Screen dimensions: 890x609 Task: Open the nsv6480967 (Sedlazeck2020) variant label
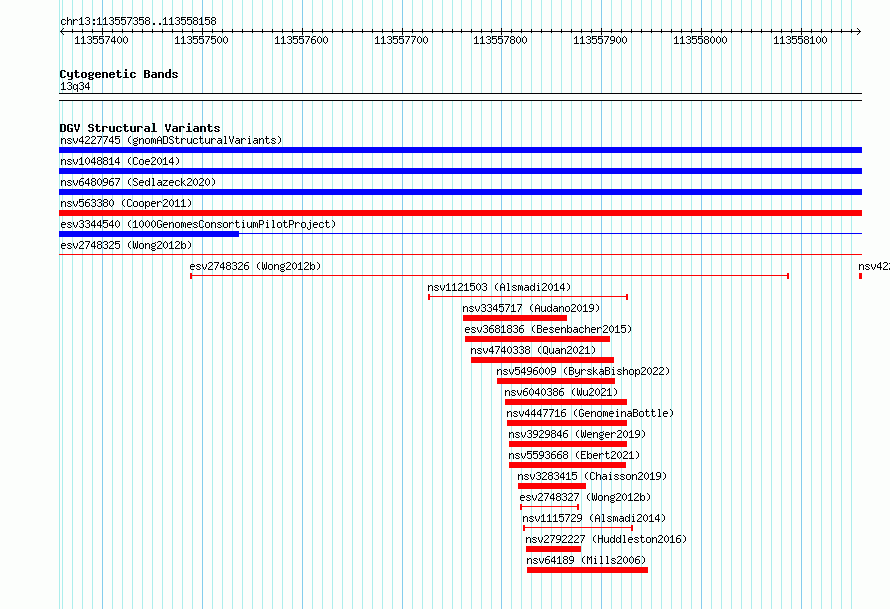click(138, 182)
